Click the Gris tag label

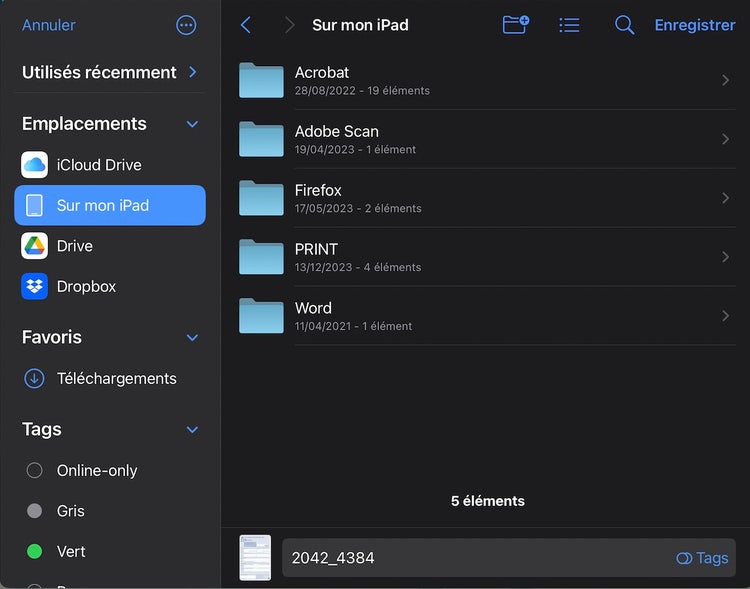(70, 511)
